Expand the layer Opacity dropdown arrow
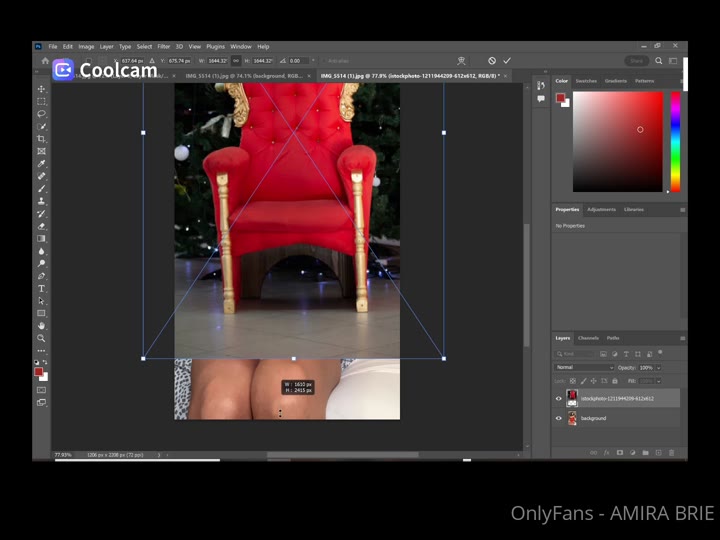 tap(658, 367)
